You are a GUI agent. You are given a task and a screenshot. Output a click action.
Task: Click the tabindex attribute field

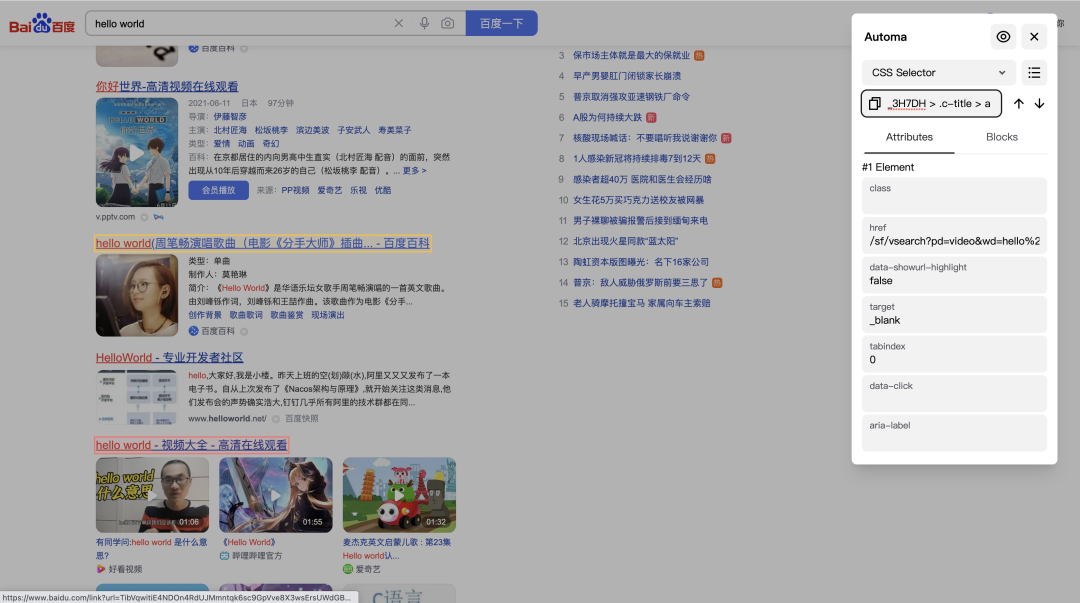pyautogui.click(x=954, y=354)
